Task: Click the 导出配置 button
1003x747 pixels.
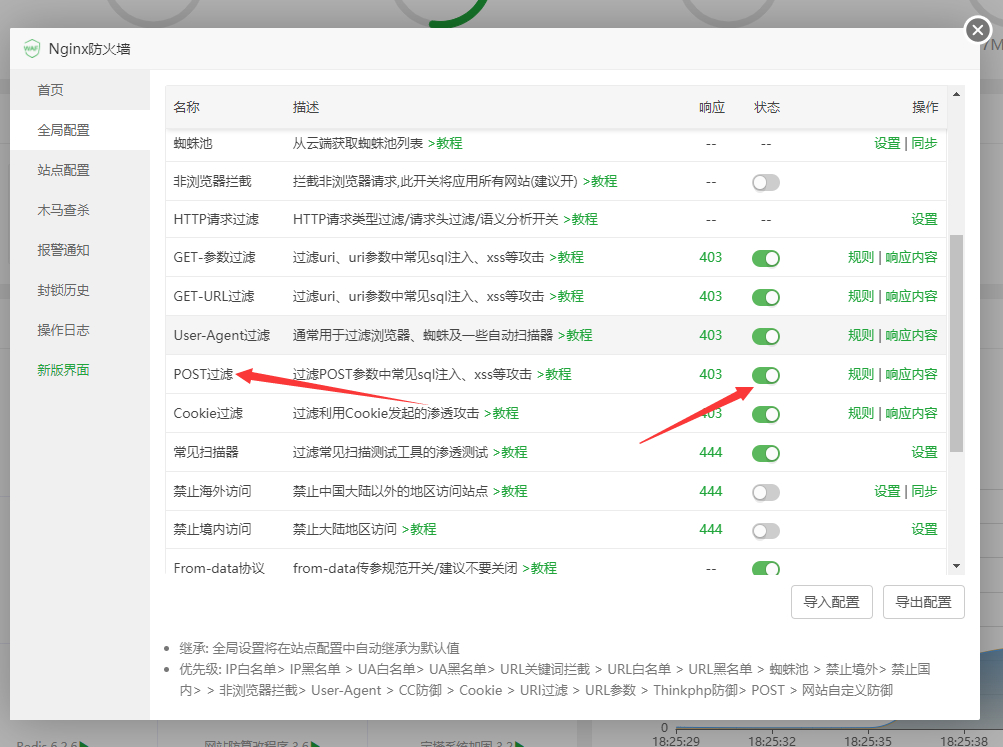Action: click(x=923, y=602)
